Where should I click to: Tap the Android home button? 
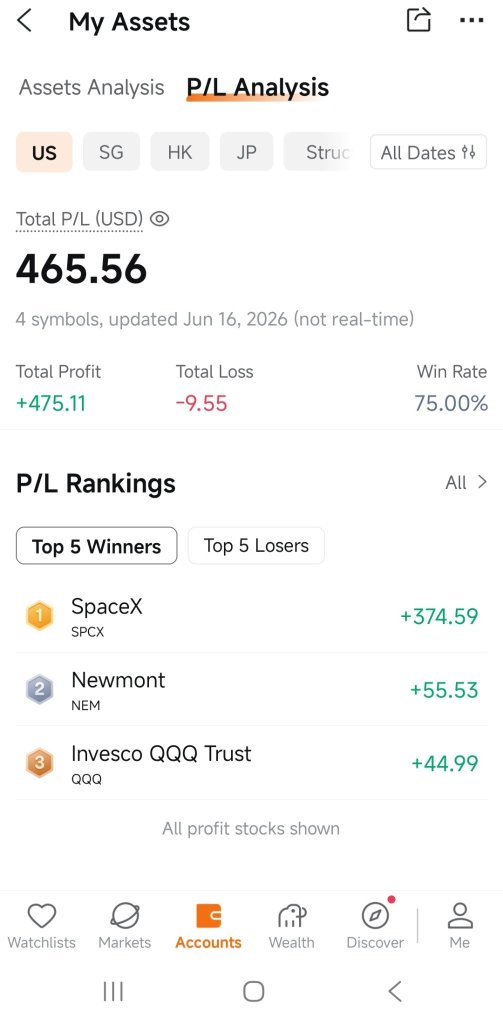pyautogui.click(x=253, y=991)
